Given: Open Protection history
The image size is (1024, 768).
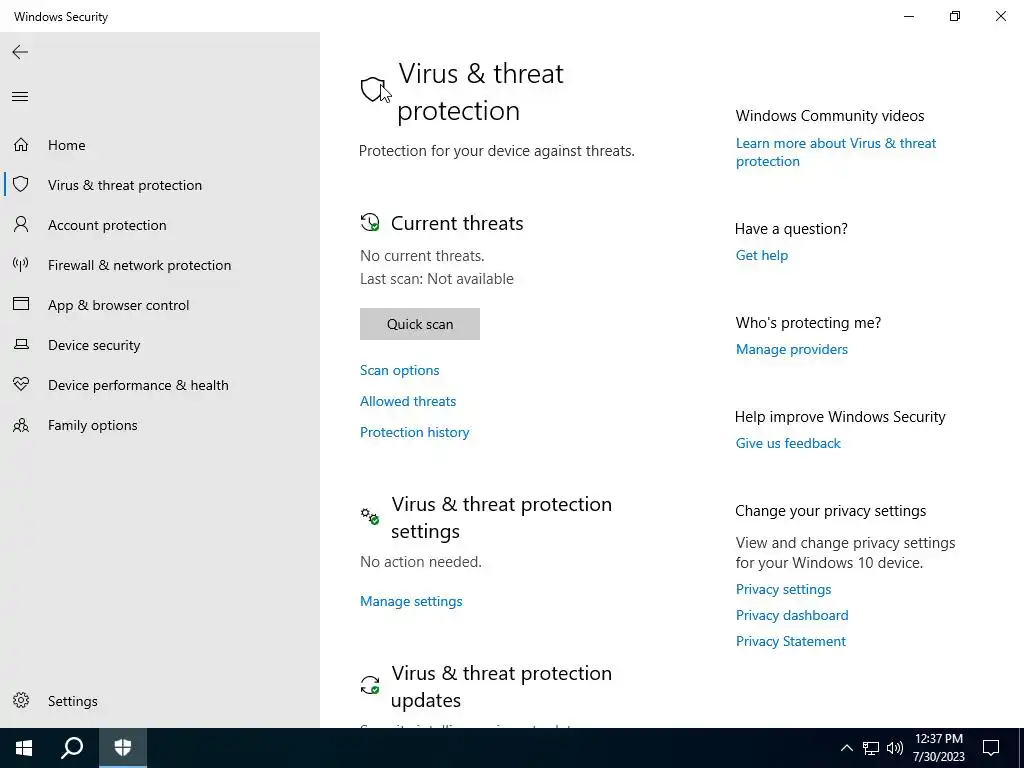Looking at the screenshot, I should 415,432.
